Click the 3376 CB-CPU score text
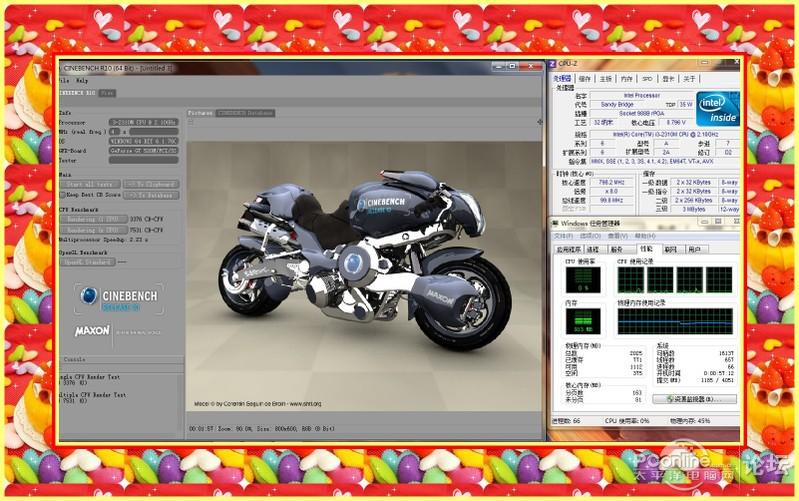799x501 pixels. tap(147, 219)
